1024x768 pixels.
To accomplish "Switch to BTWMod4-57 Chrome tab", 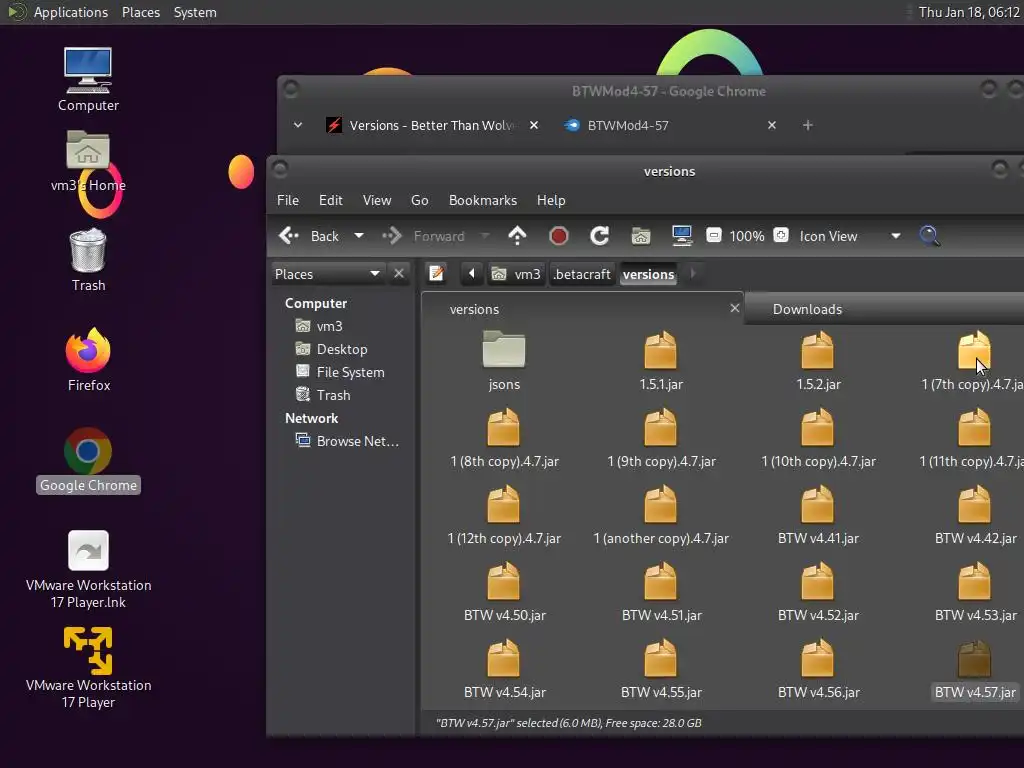I will [x=672, y=125].
